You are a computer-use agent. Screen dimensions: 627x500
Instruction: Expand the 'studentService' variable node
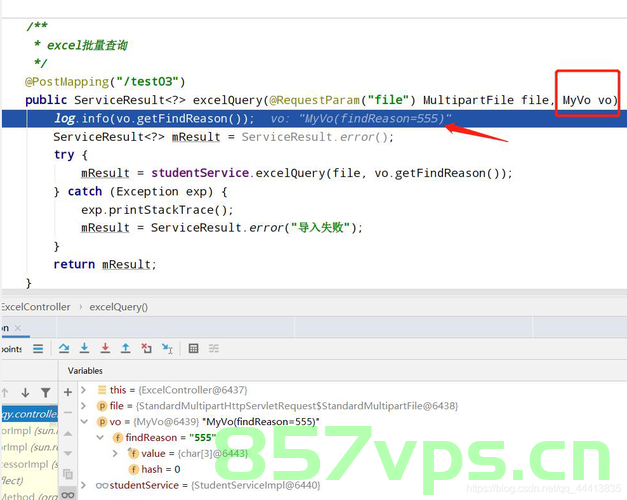[x=84, y=485]
